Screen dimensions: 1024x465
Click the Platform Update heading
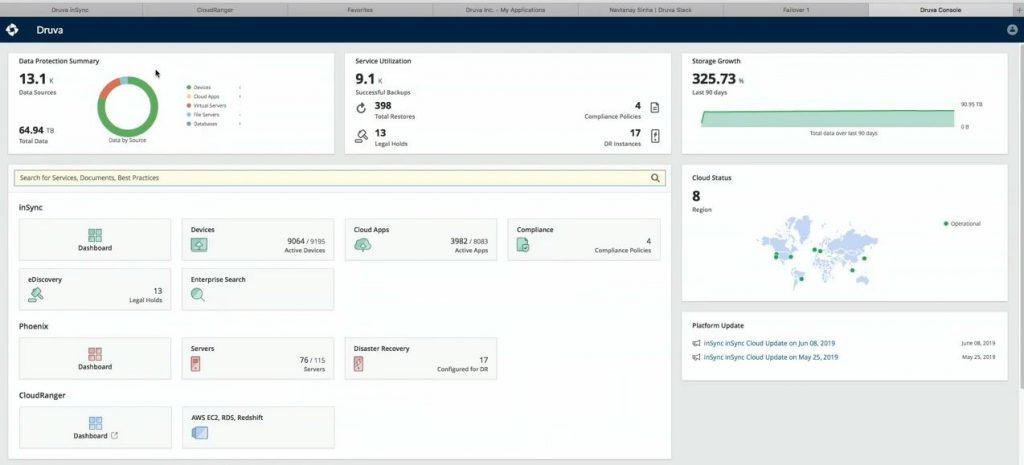(x=718, y=325)
